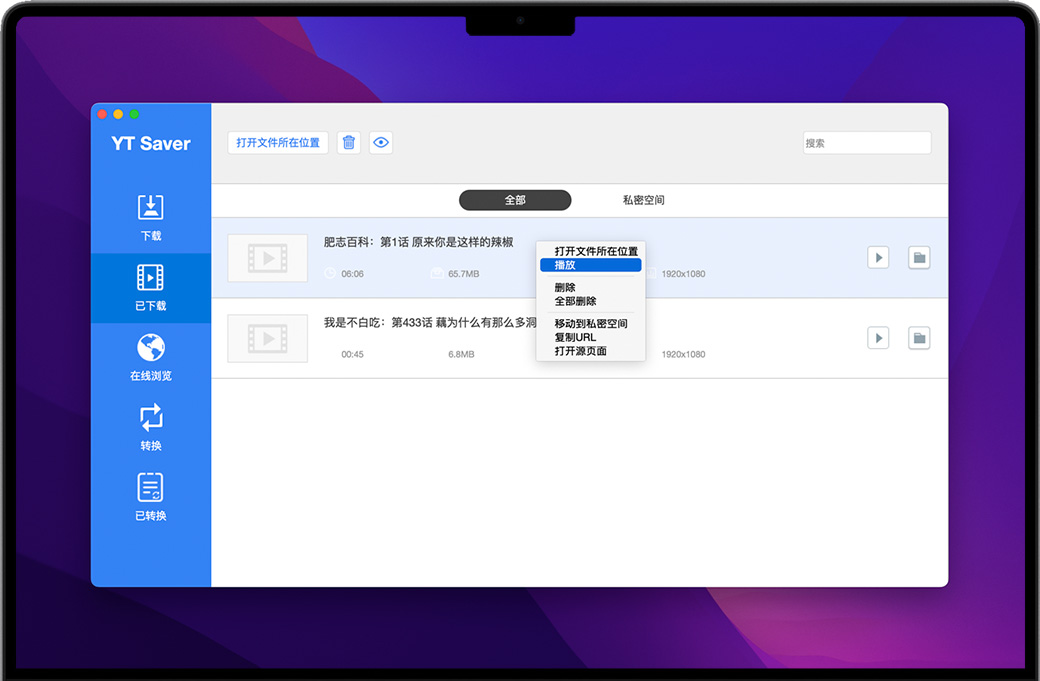1040x681 pixels.
Task: Choose 打开源页面 in the context menu
Action: (591, 351)
